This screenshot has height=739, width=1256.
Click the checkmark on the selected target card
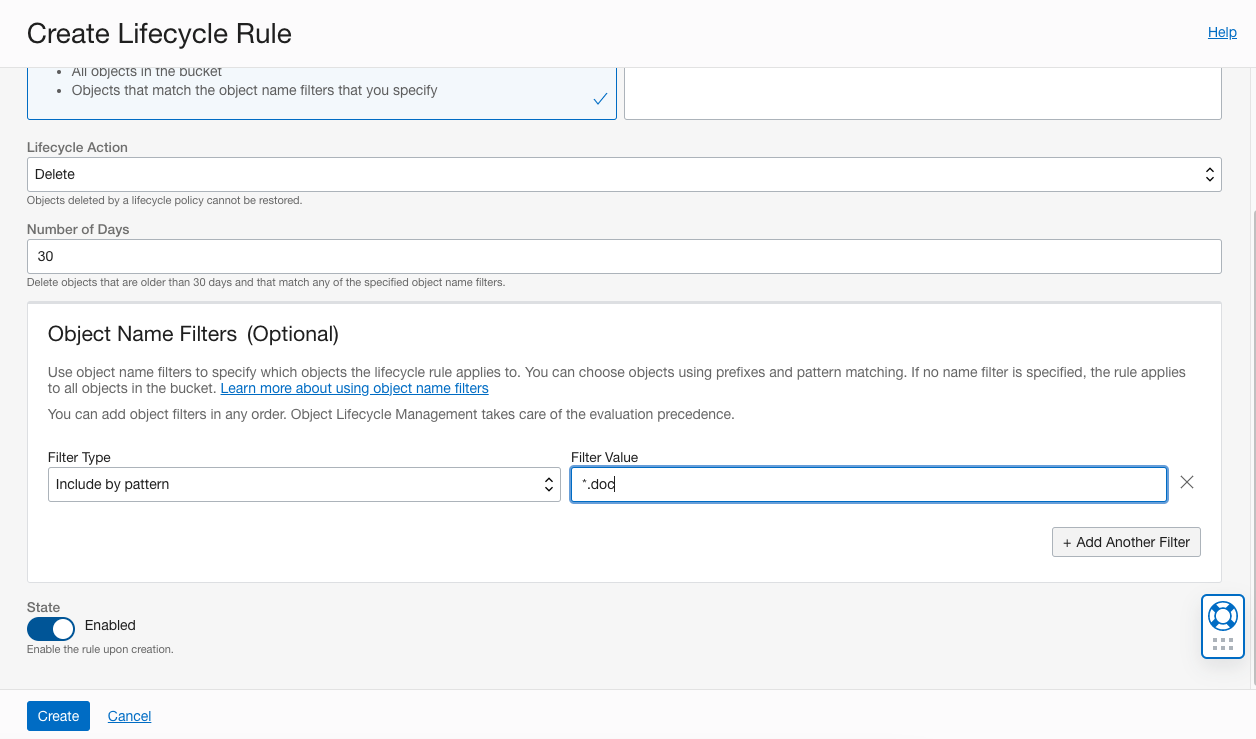pos(600,99)
